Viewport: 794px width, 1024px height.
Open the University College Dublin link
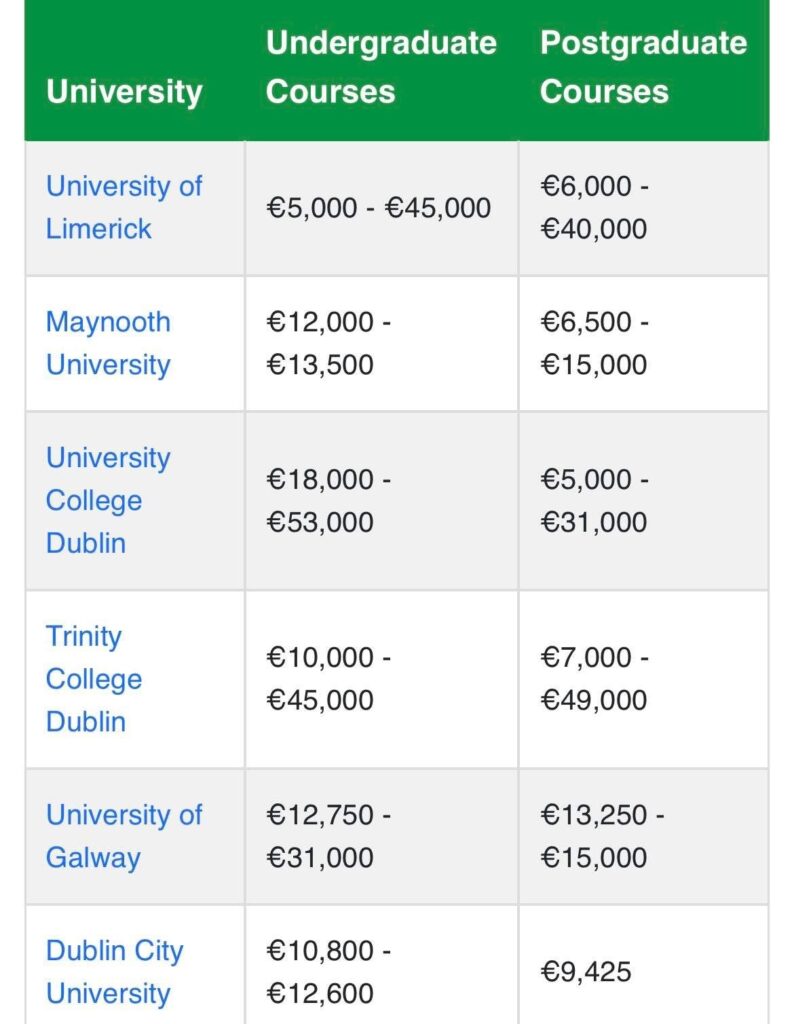108,500
